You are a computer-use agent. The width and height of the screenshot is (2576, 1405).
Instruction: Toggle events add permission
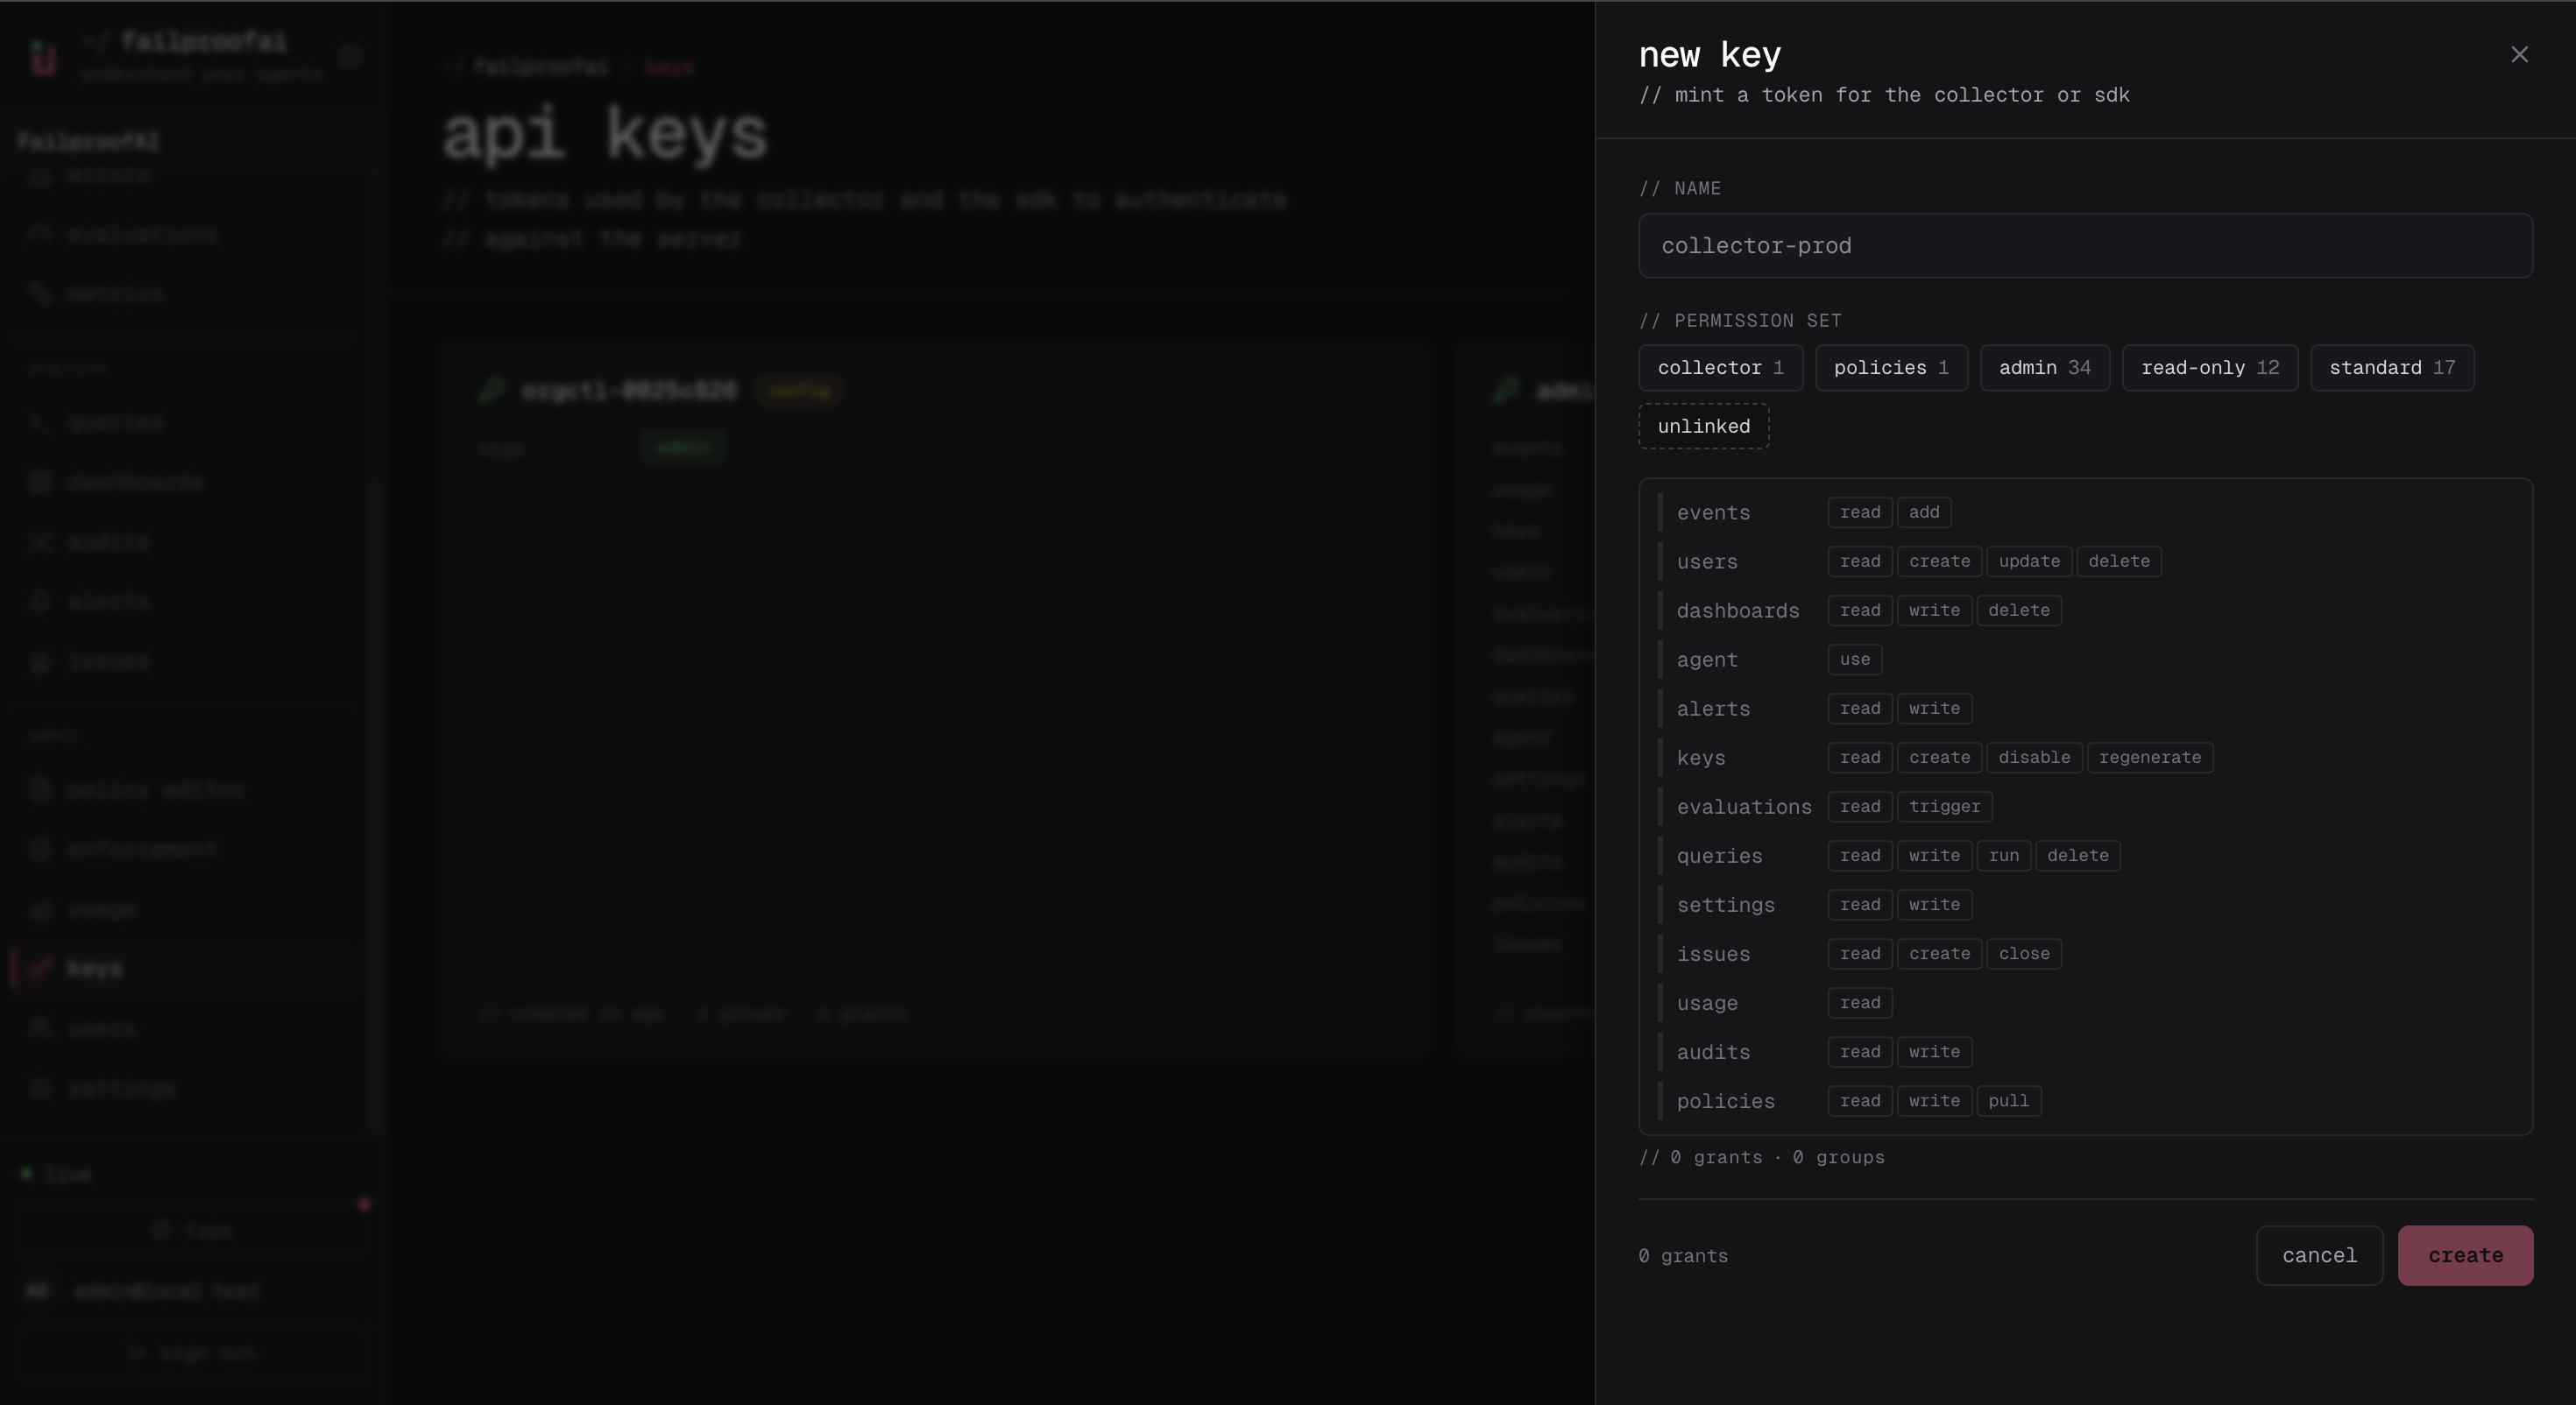coord(1924,512)
